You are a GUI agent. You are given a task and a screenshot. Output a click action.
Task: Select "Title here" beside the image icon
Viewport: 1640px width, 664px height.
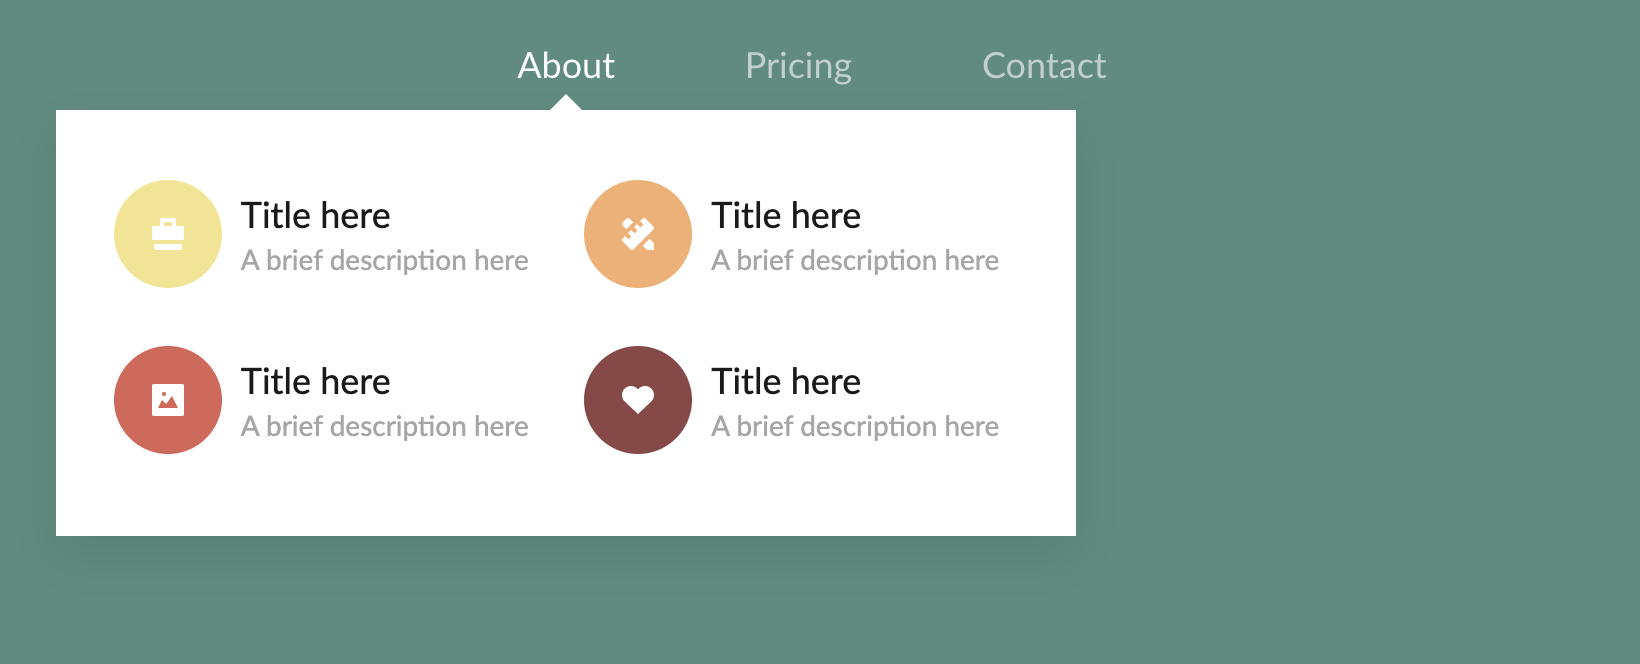pyautogui.click(x=316, y=382)
